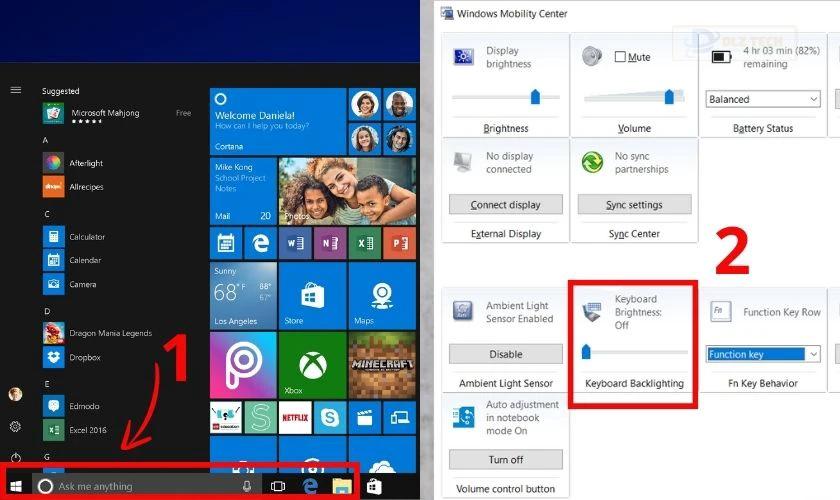Image resolution: width=840 pixels, height=500 pixels.
Task: Open the Photos tile
Action: point(347,191)
